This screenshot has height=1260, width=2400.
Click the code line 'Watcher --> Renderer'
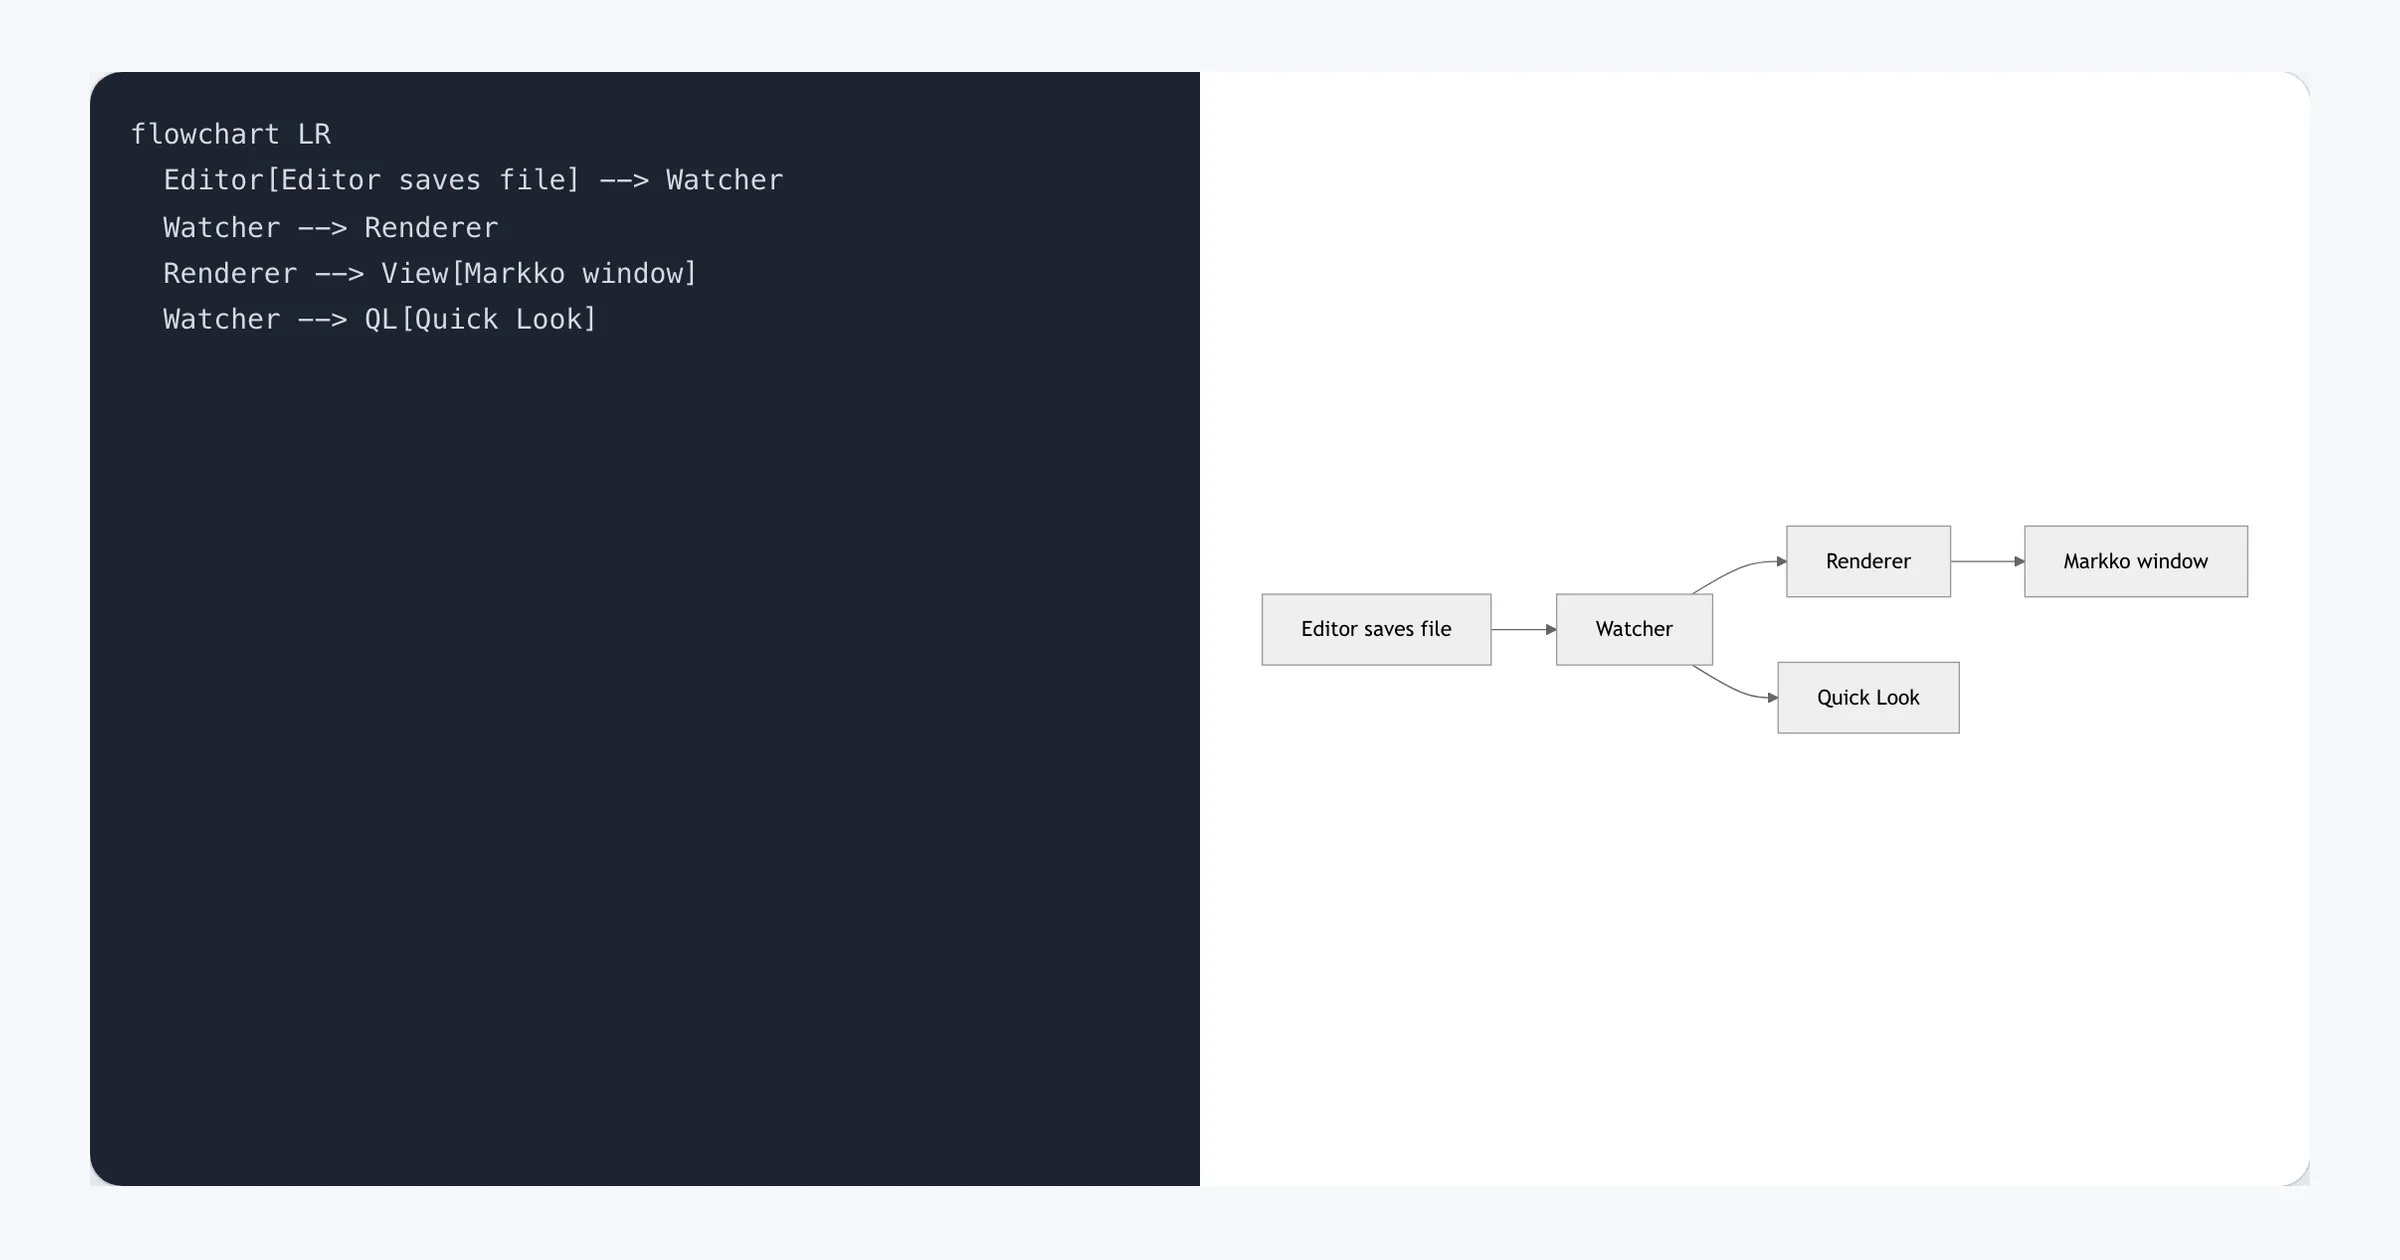331,227
